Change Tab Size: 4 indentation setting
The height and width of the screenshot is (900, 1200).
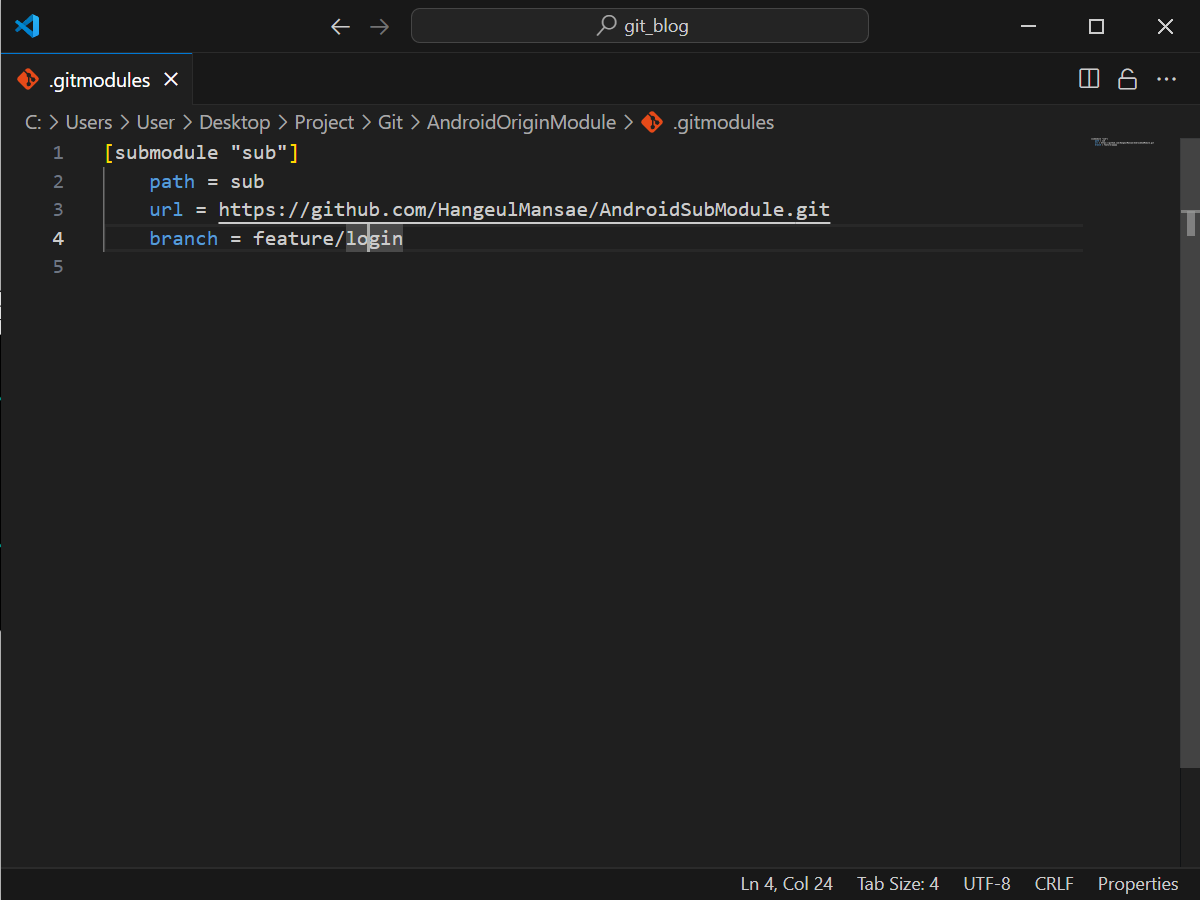897,884
